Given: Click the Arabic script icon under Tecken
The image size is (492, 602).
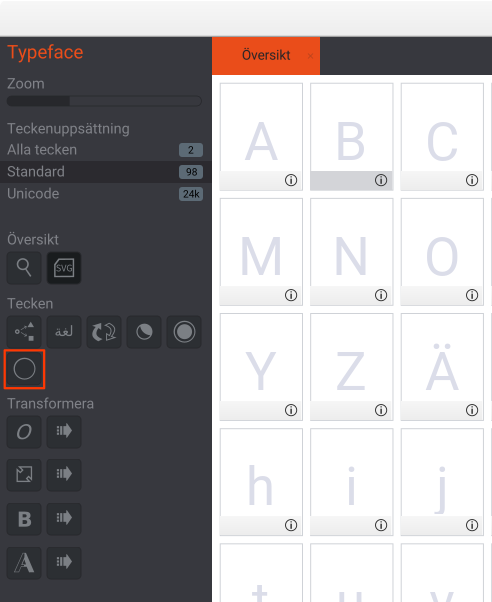Looking at the screenshot, I should point(64,332).
